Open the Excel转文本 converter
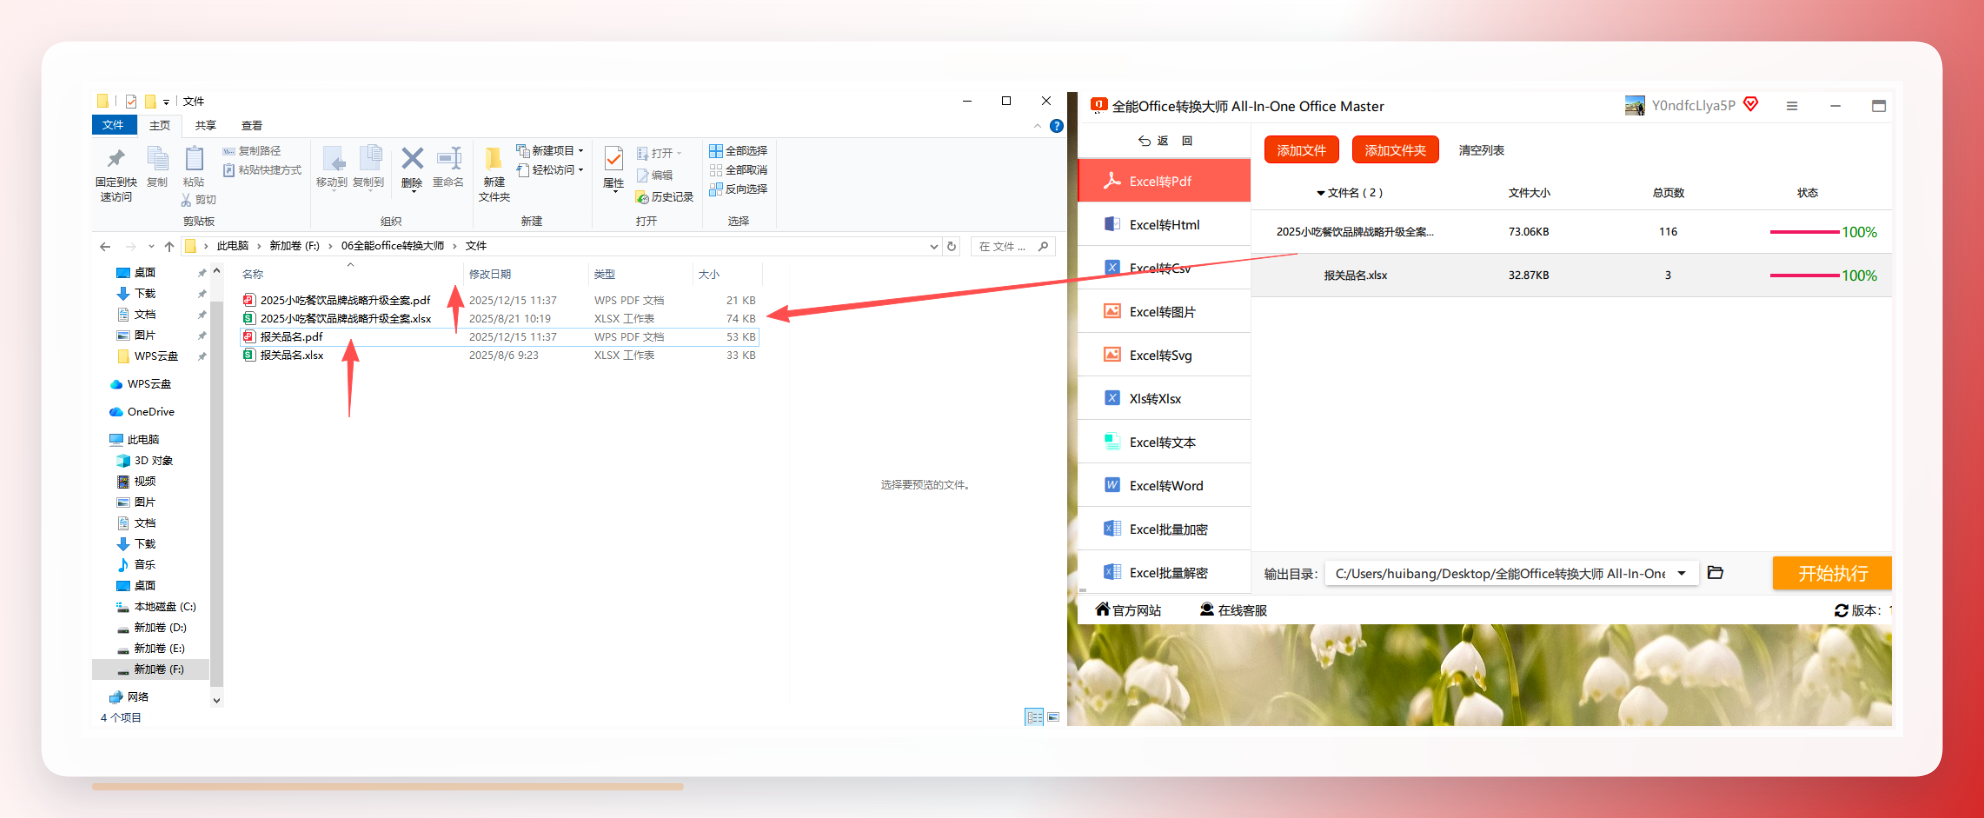1984x818 pixels. tap(1164, 442)
